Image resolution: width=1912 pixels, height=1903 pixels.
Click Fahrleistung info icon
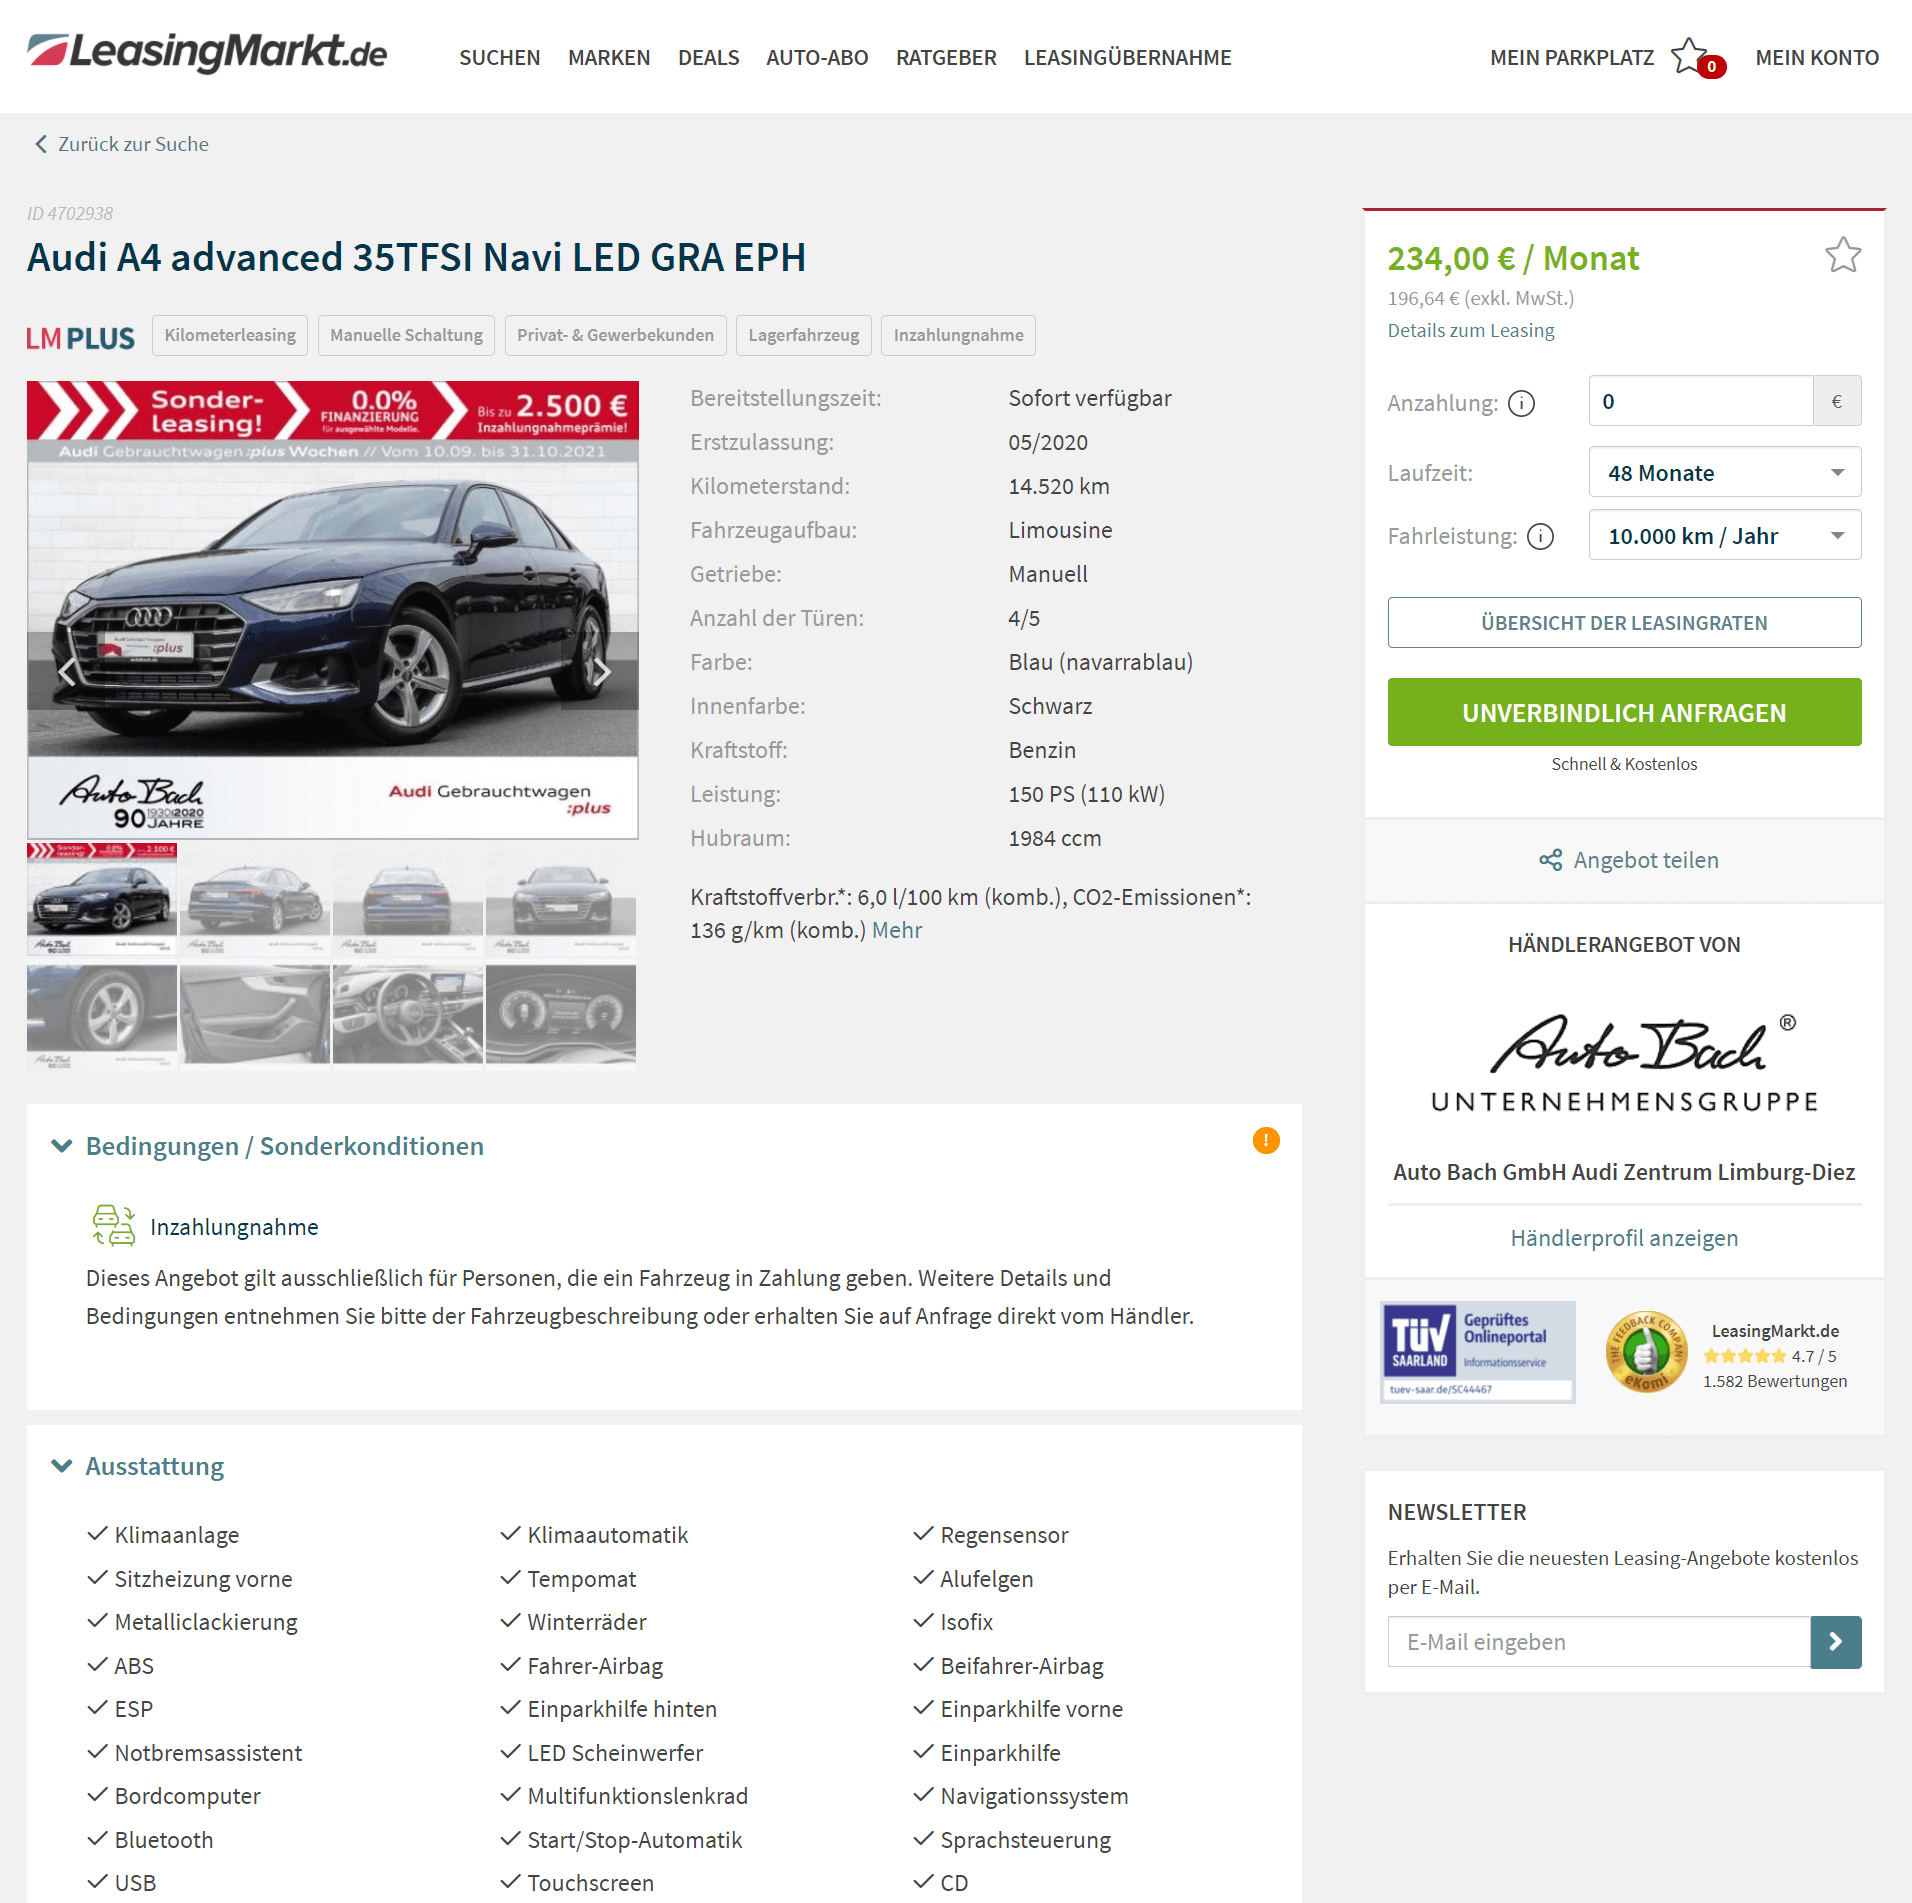[1541, 537]
